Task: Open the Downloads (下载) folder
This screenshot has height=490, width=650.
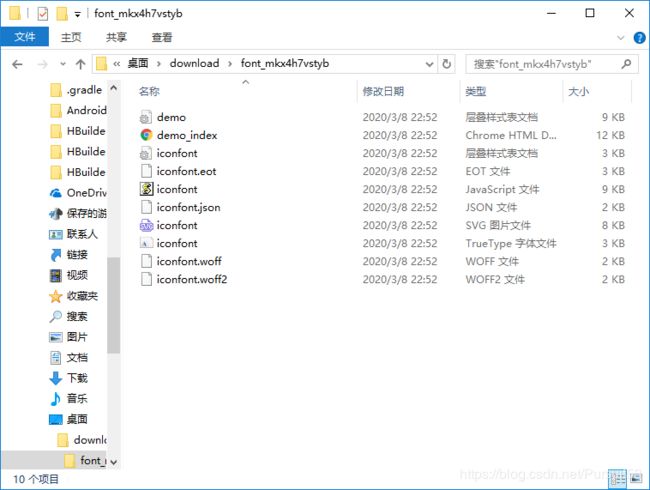Action: click(68, 378)
